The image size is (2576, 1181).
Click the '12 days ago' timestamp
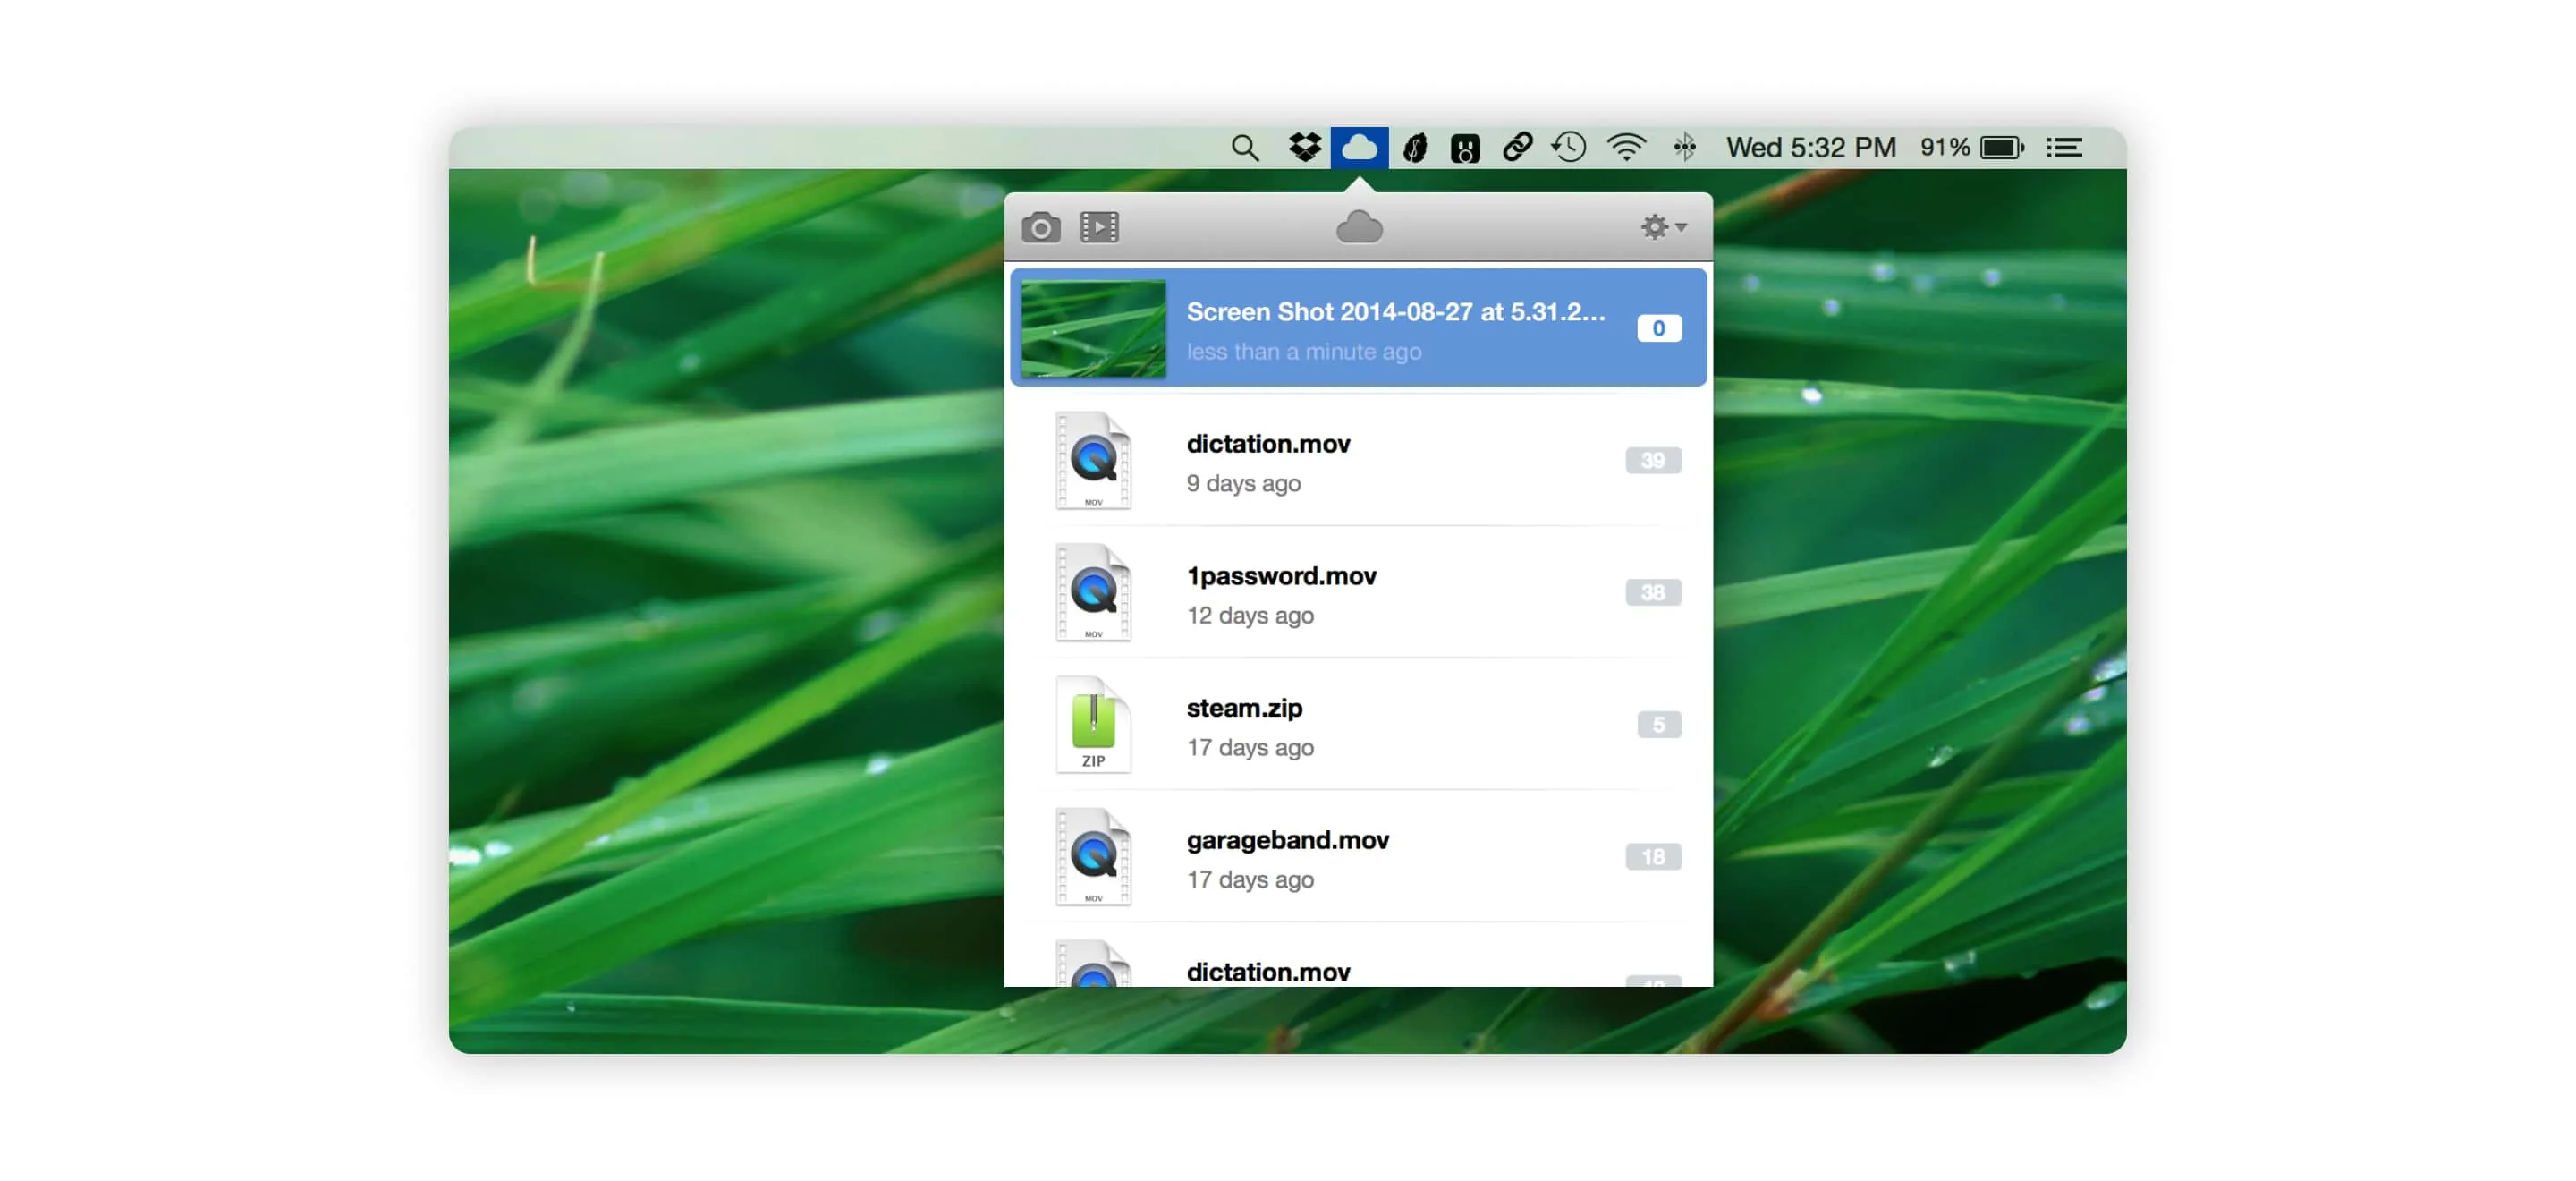1249,615
